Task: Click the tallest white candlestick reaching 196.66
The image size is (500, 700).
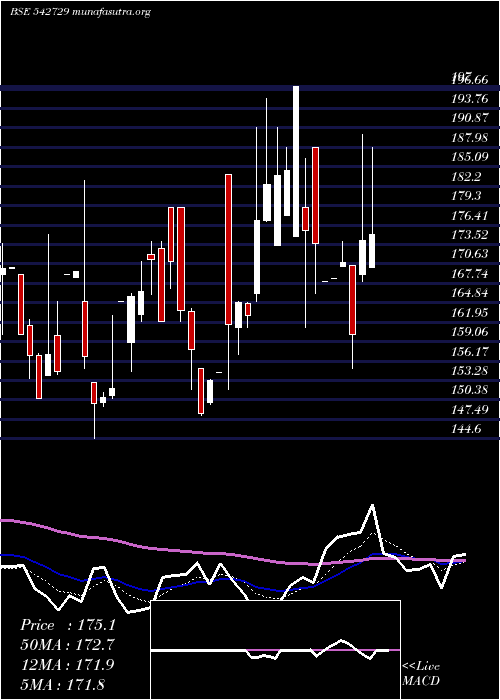Action: 296,161
